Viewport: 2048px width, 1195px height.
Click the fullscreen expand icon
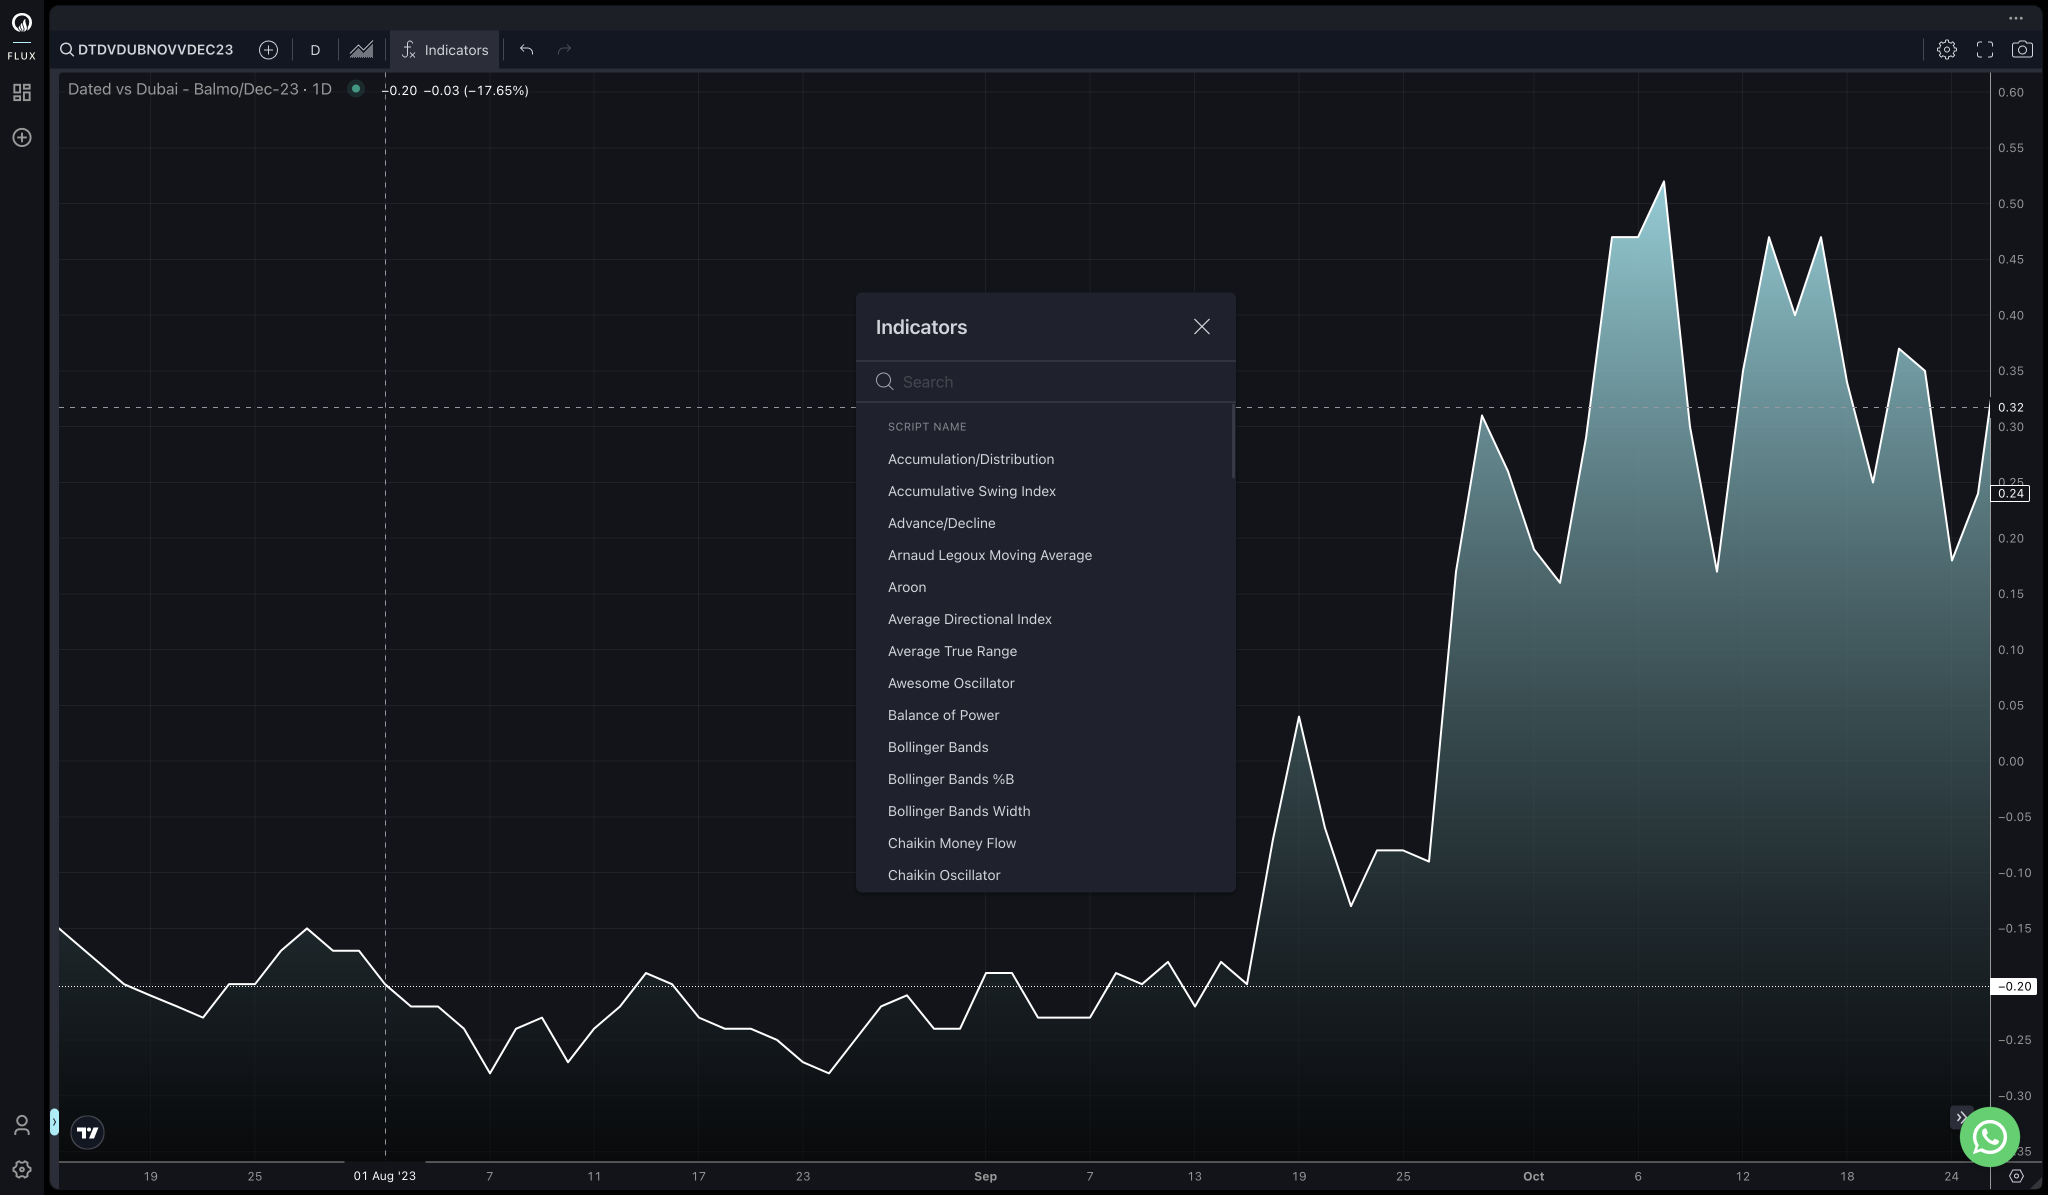tap(1985, 50)
